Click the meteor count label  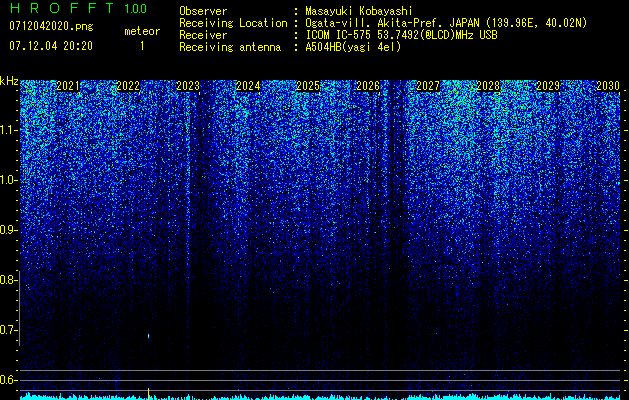pos(142,31)
